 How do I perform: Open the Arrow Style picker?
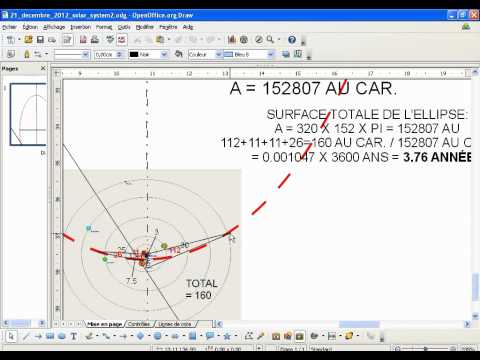pyautogui.click(x=38, y=54)
